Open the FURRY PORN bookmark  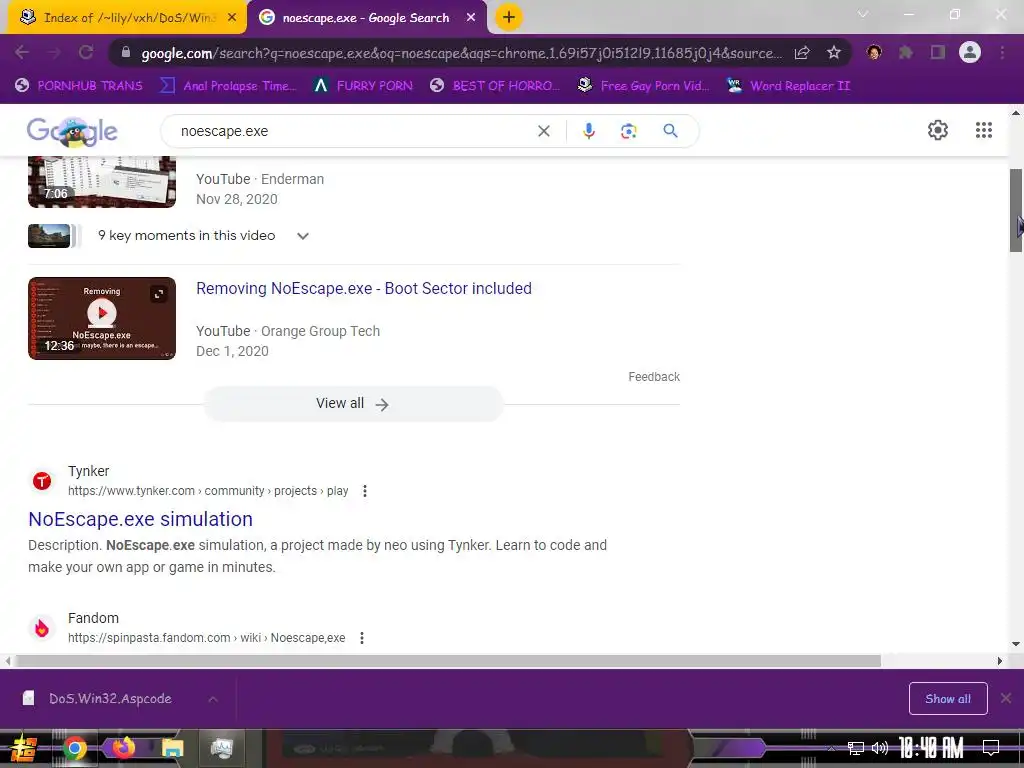pyautogui.click(x=363, y=86)
